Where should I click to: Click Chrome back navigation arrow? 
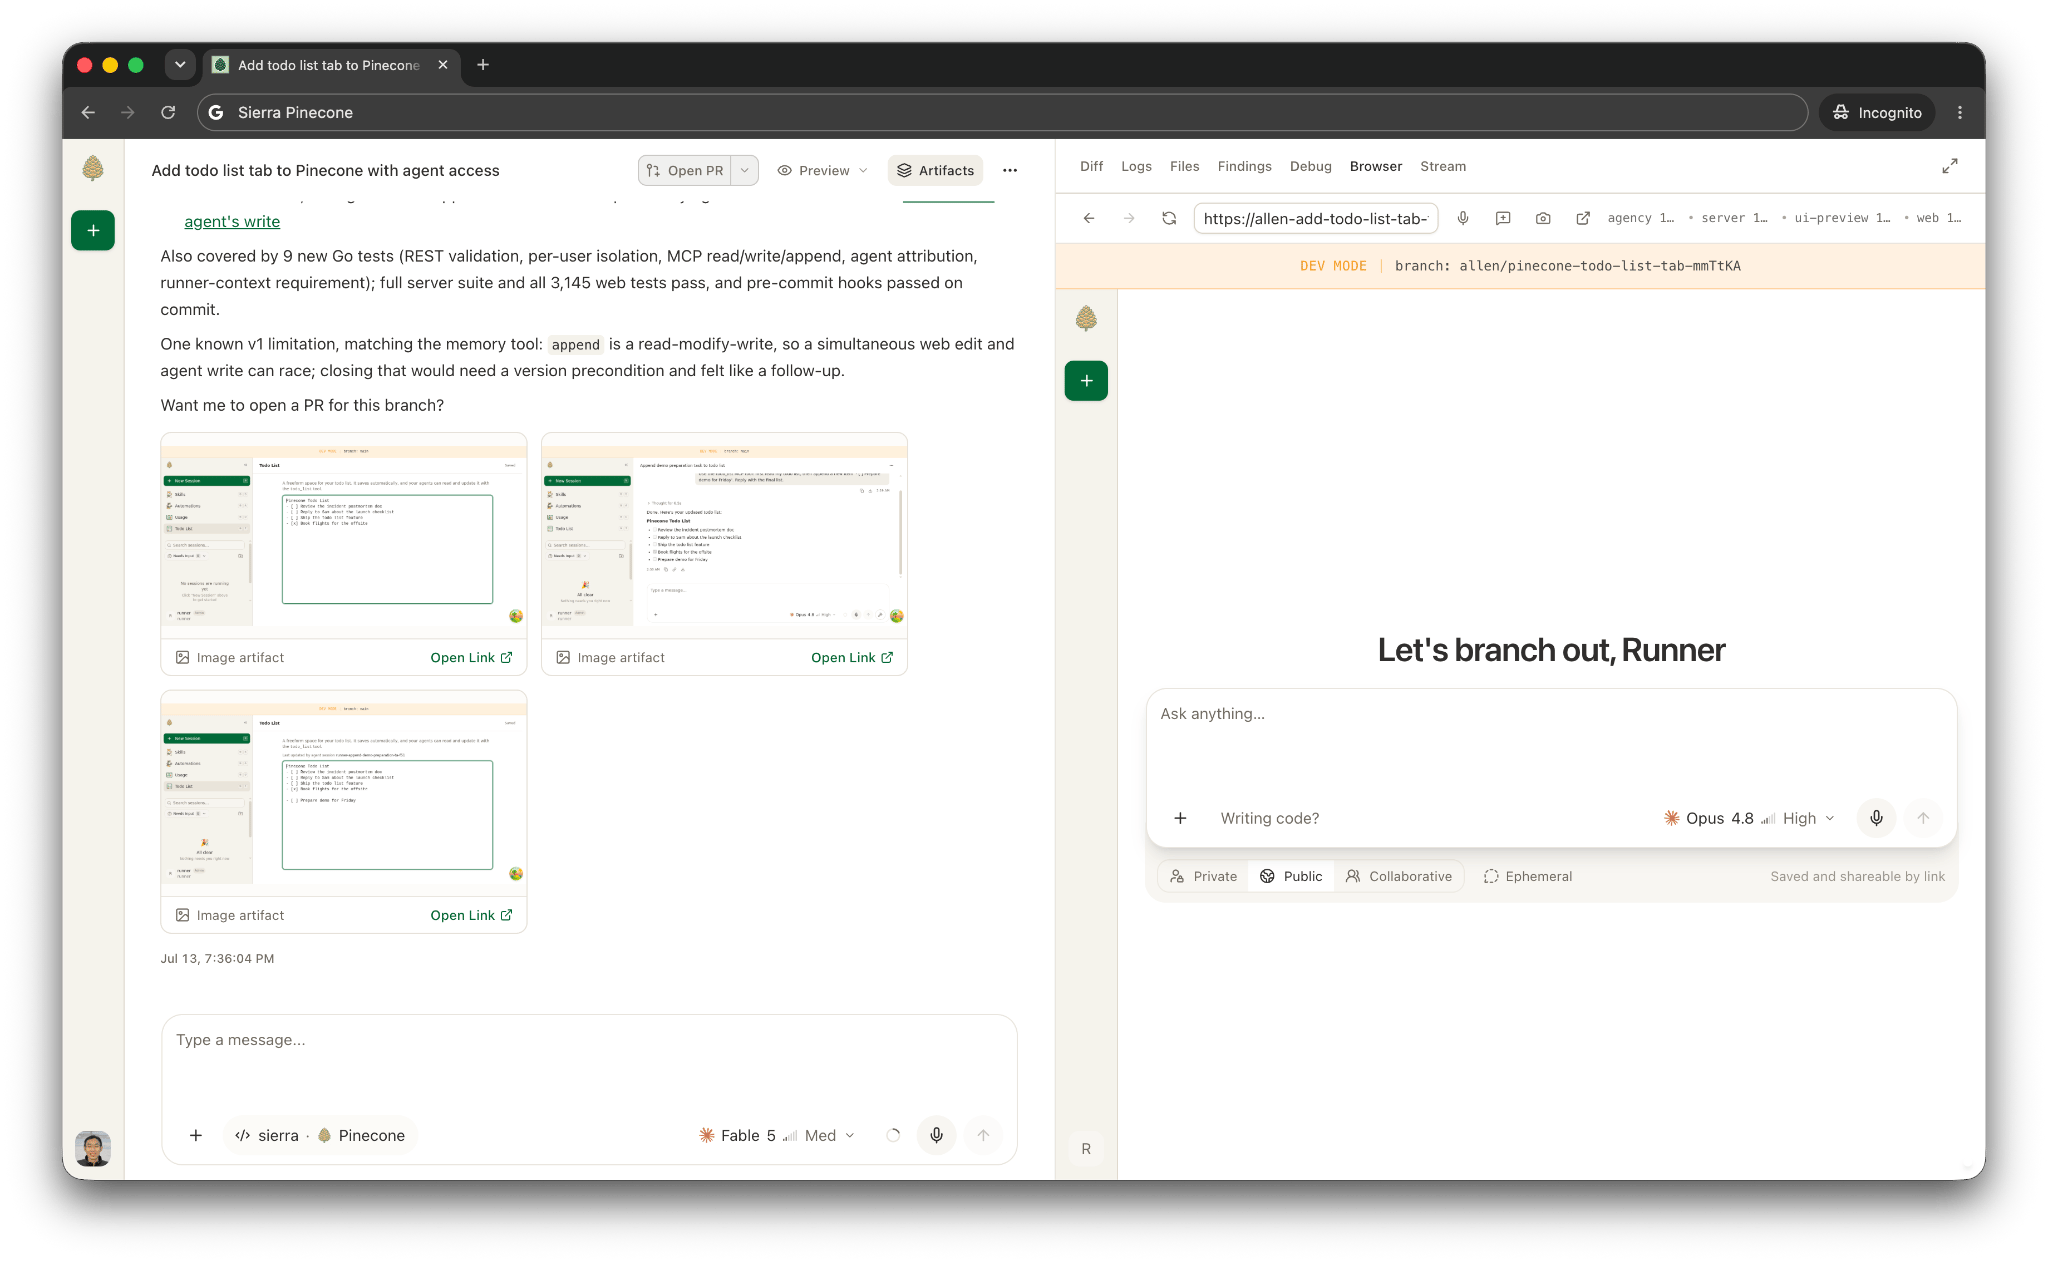pyautogui.click(x=88, y=113)
